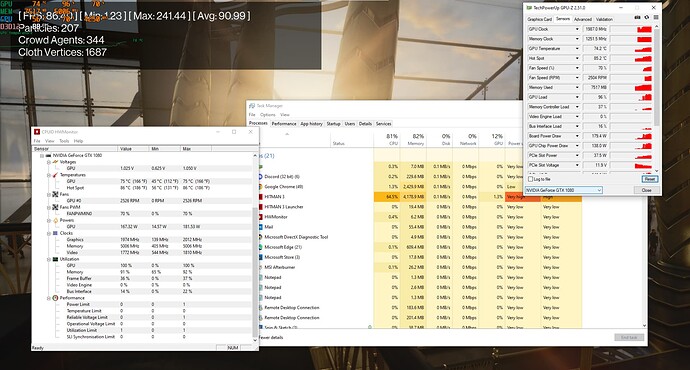
Task: Click Microsoft DirectX Diagnostic Tool process icon
Action: [x=260, y=237]
